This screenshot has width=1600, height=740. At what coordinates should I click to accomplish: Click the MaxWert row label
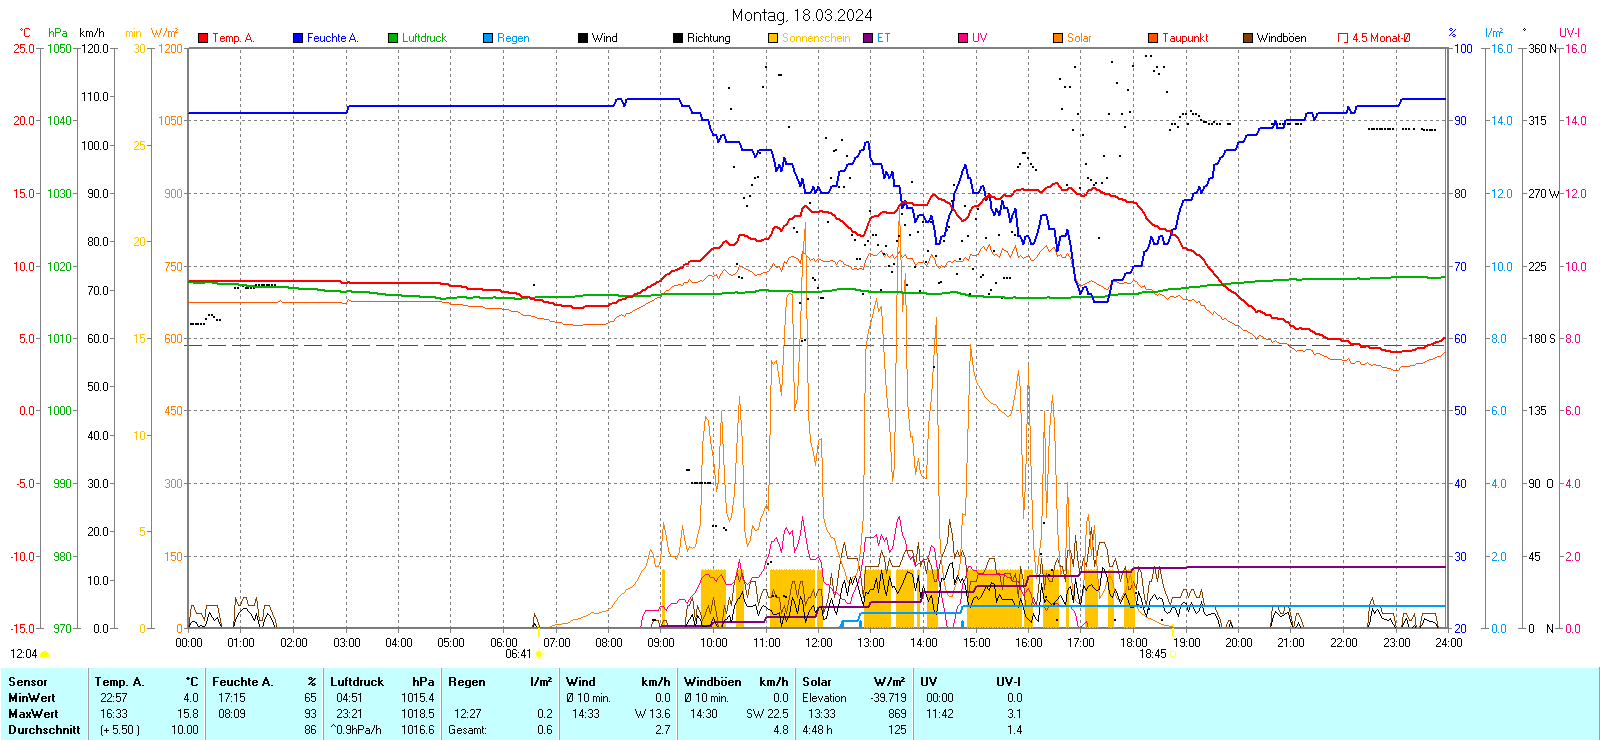(x=33, y=714)
